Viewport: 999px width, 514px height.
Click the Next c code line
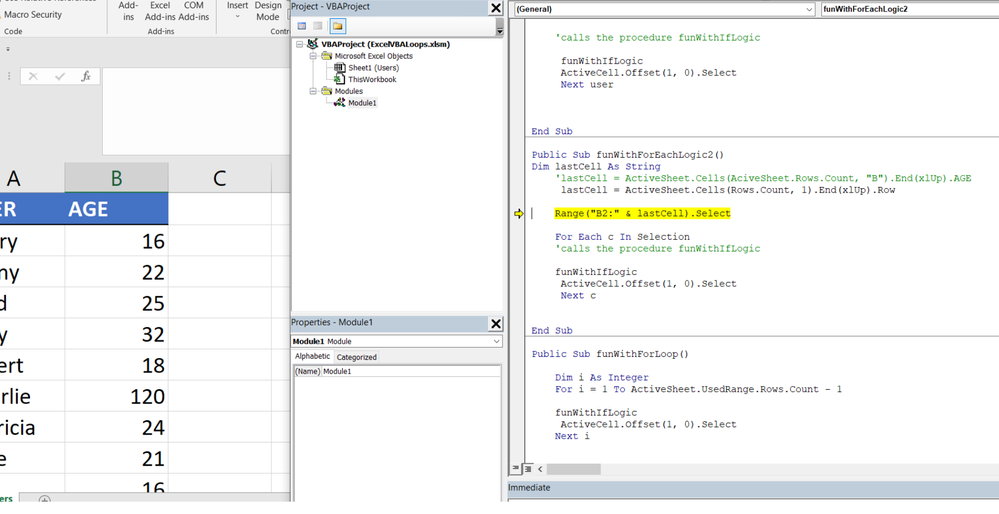(579, 296)
